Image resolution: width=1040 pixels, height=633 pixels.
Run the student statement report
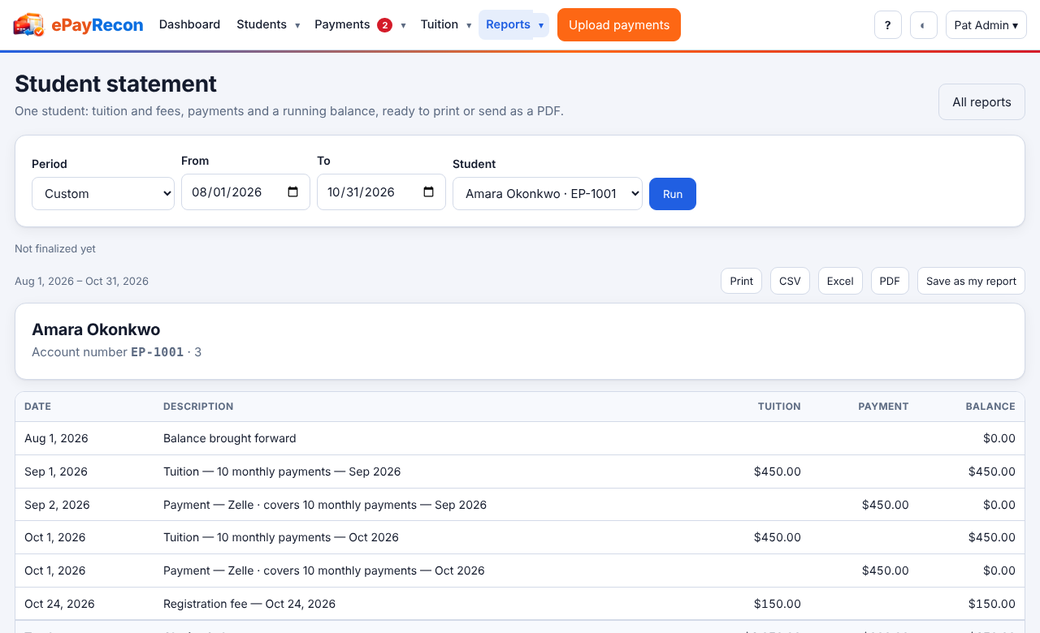(x=673, y=194)
